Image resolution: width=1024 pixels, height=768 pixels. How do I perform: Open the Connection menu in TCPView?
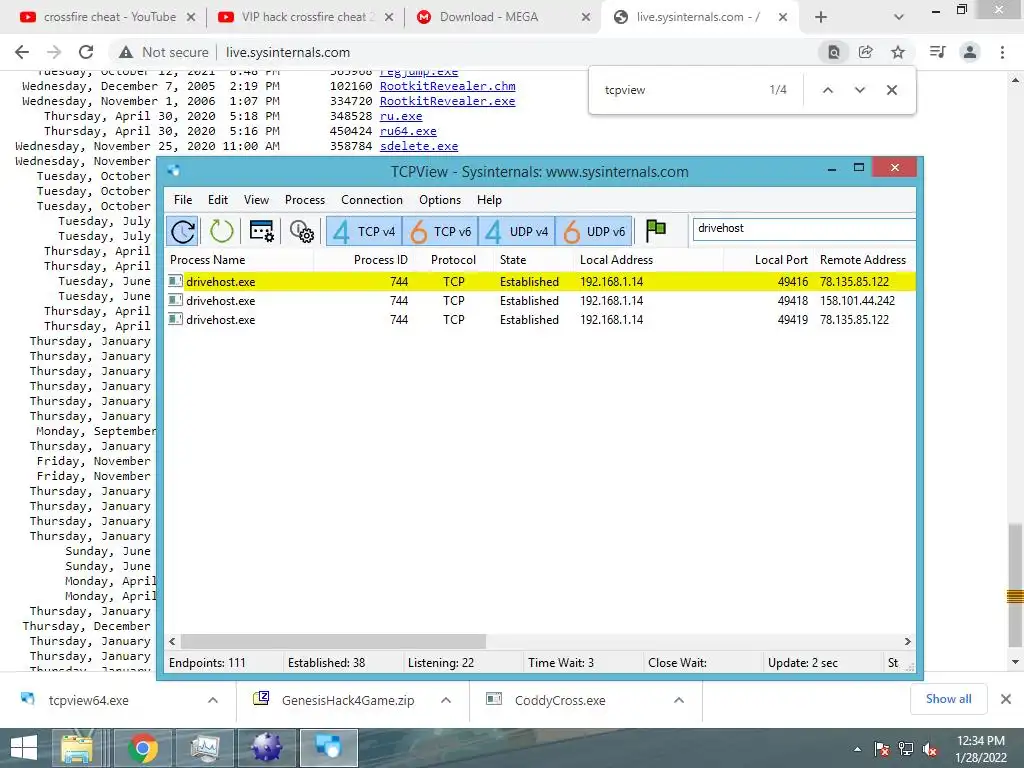click(372, 200)
